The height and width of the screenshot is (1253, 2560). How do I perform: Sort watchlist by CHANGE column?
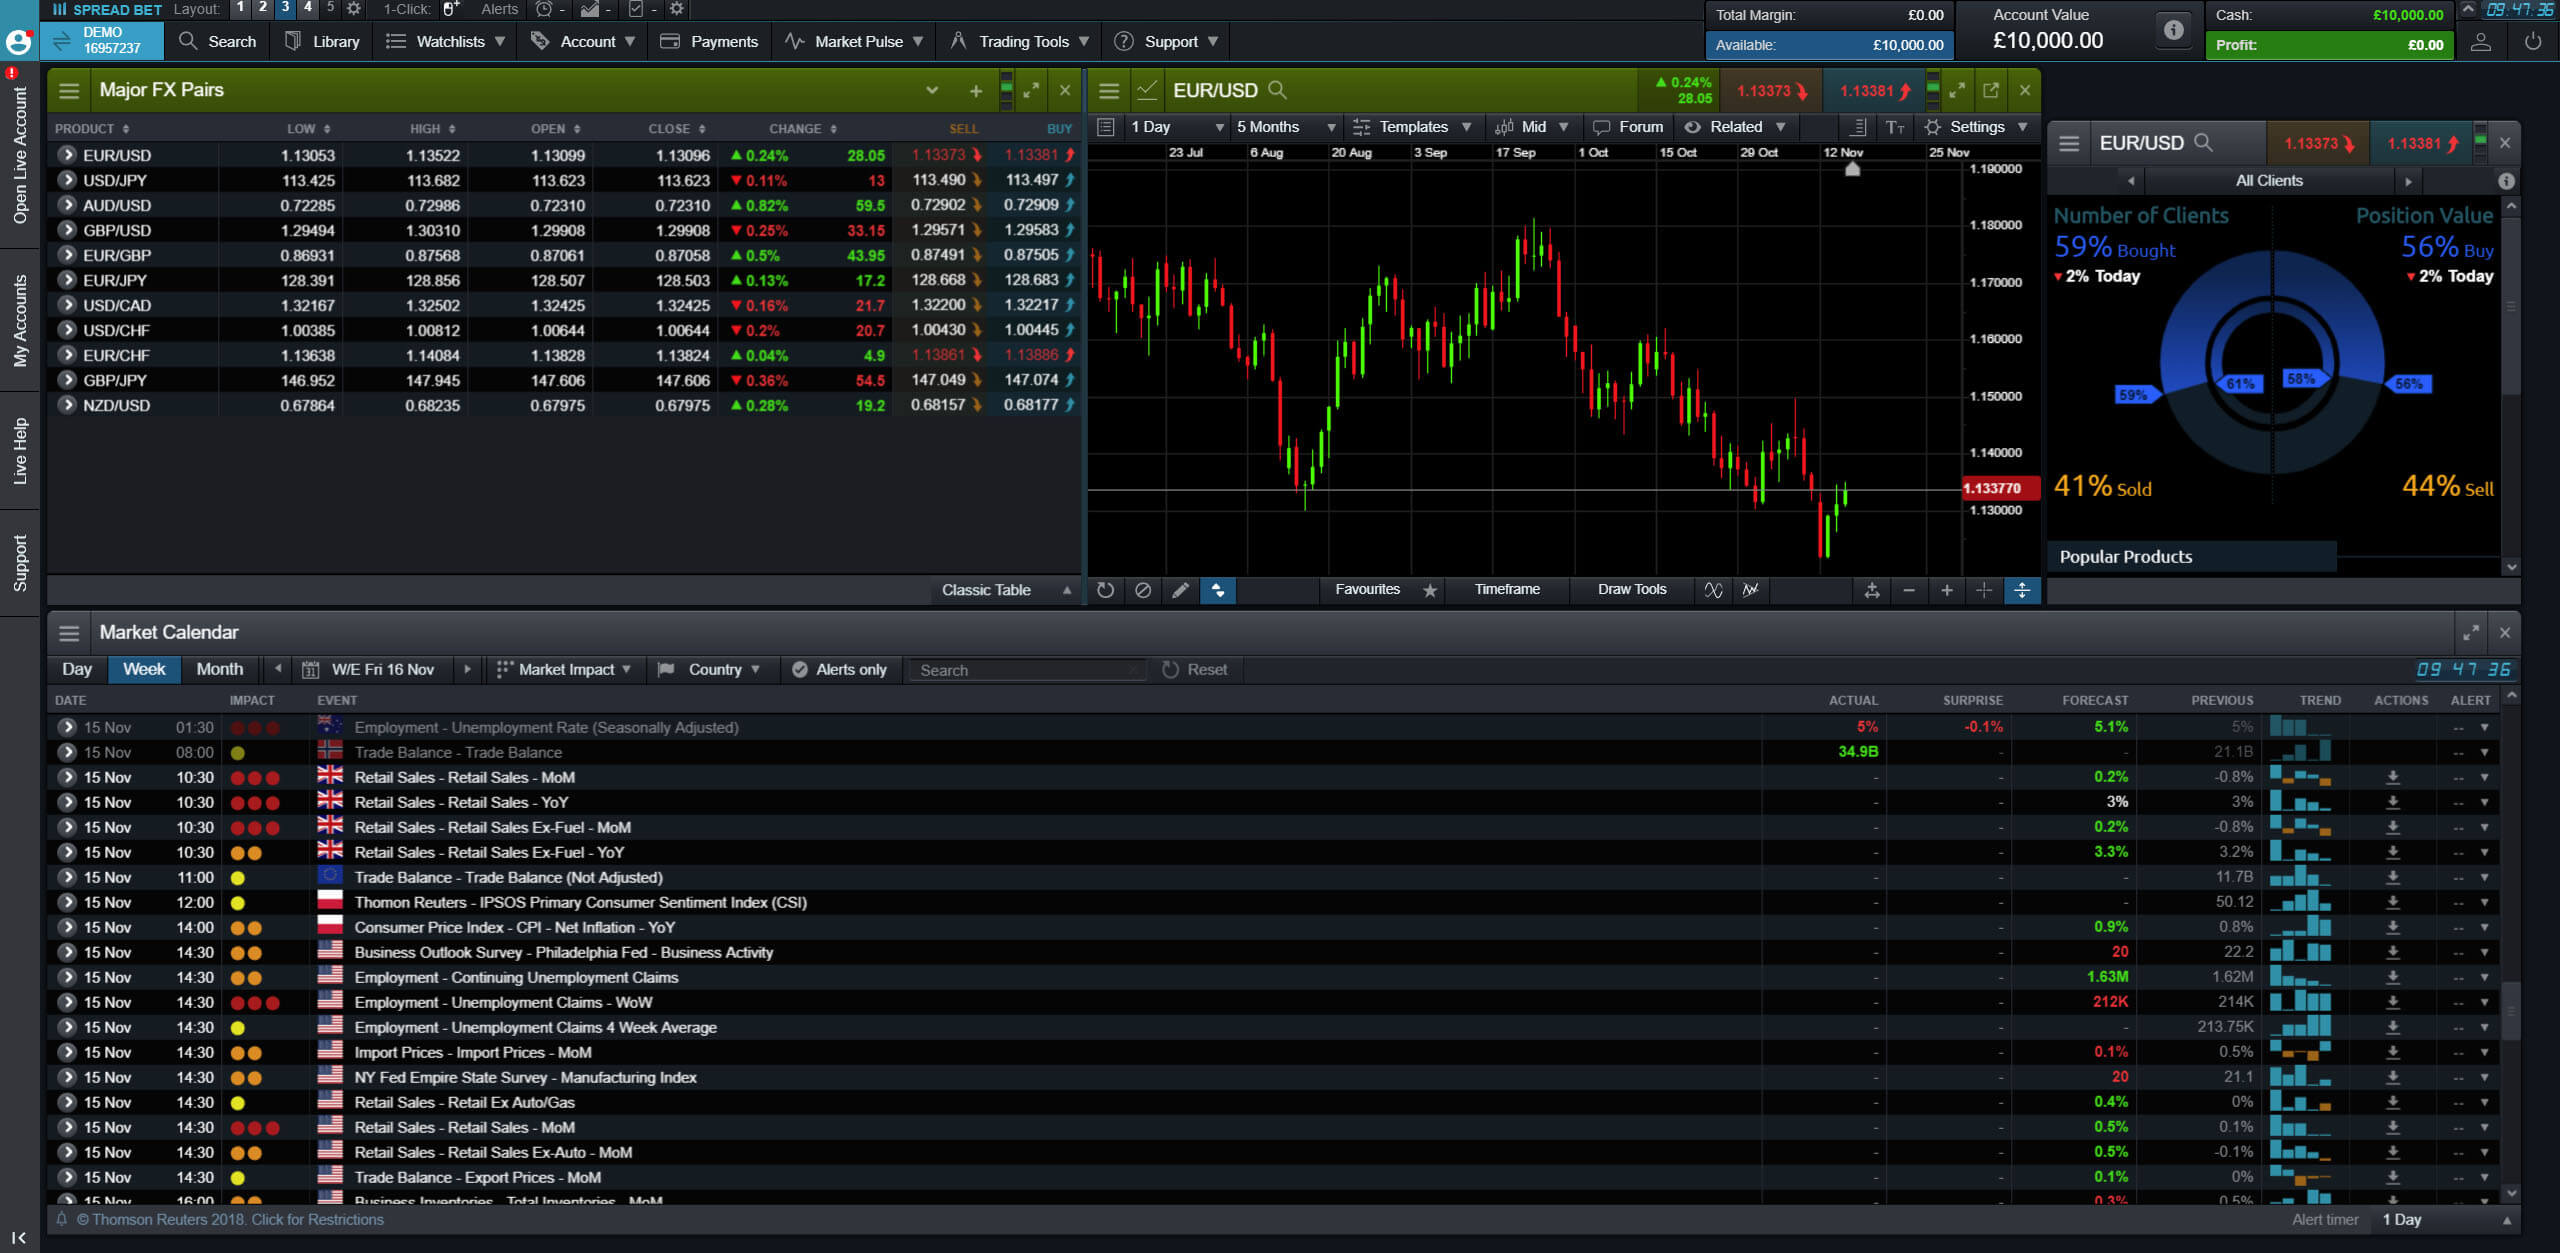click(802, 129)
